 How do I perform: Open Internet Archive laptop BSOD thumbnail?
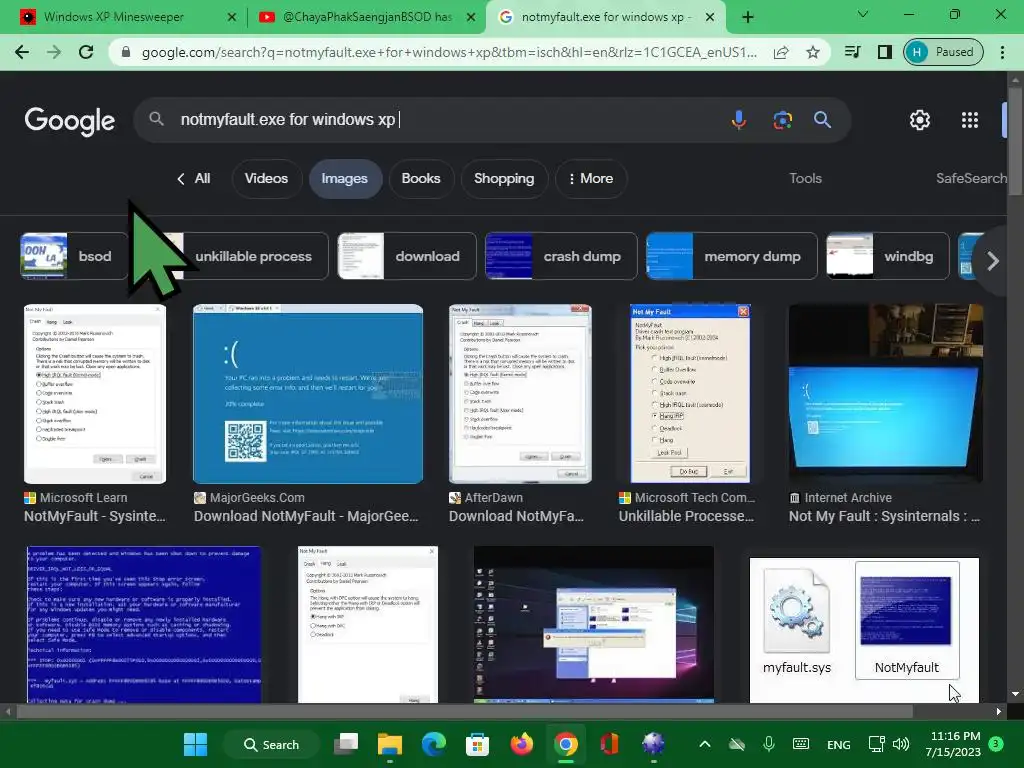point(886,394)
